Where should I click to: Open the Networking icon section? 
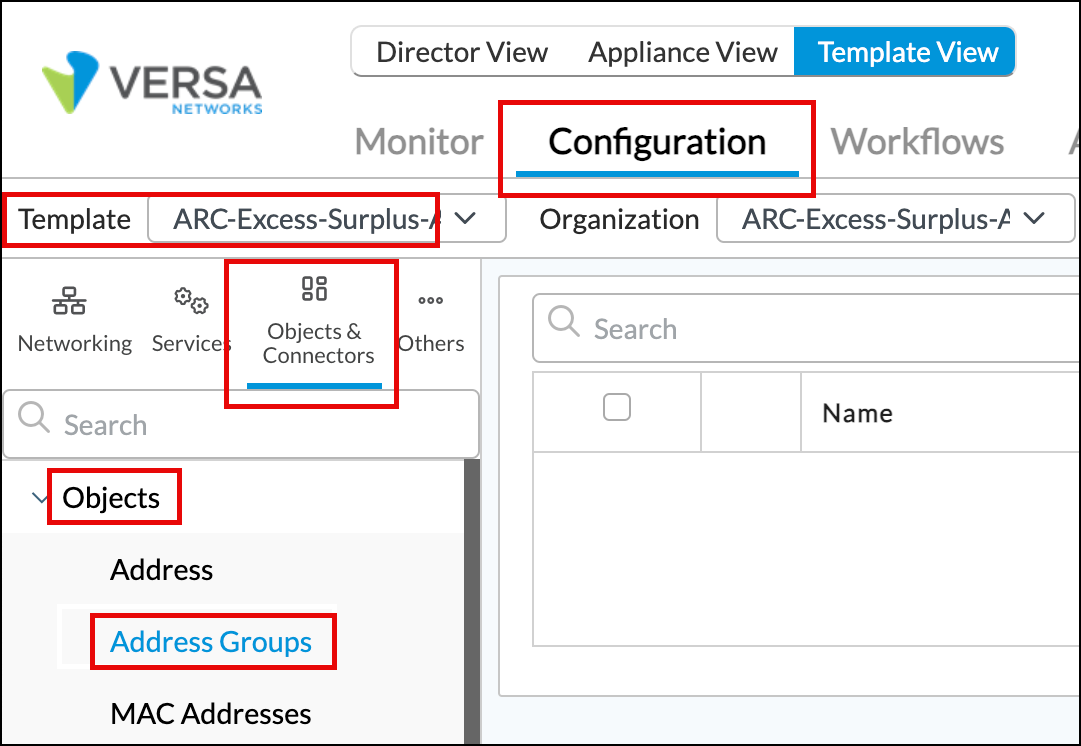pyautogui.click(x=69, y=300)
